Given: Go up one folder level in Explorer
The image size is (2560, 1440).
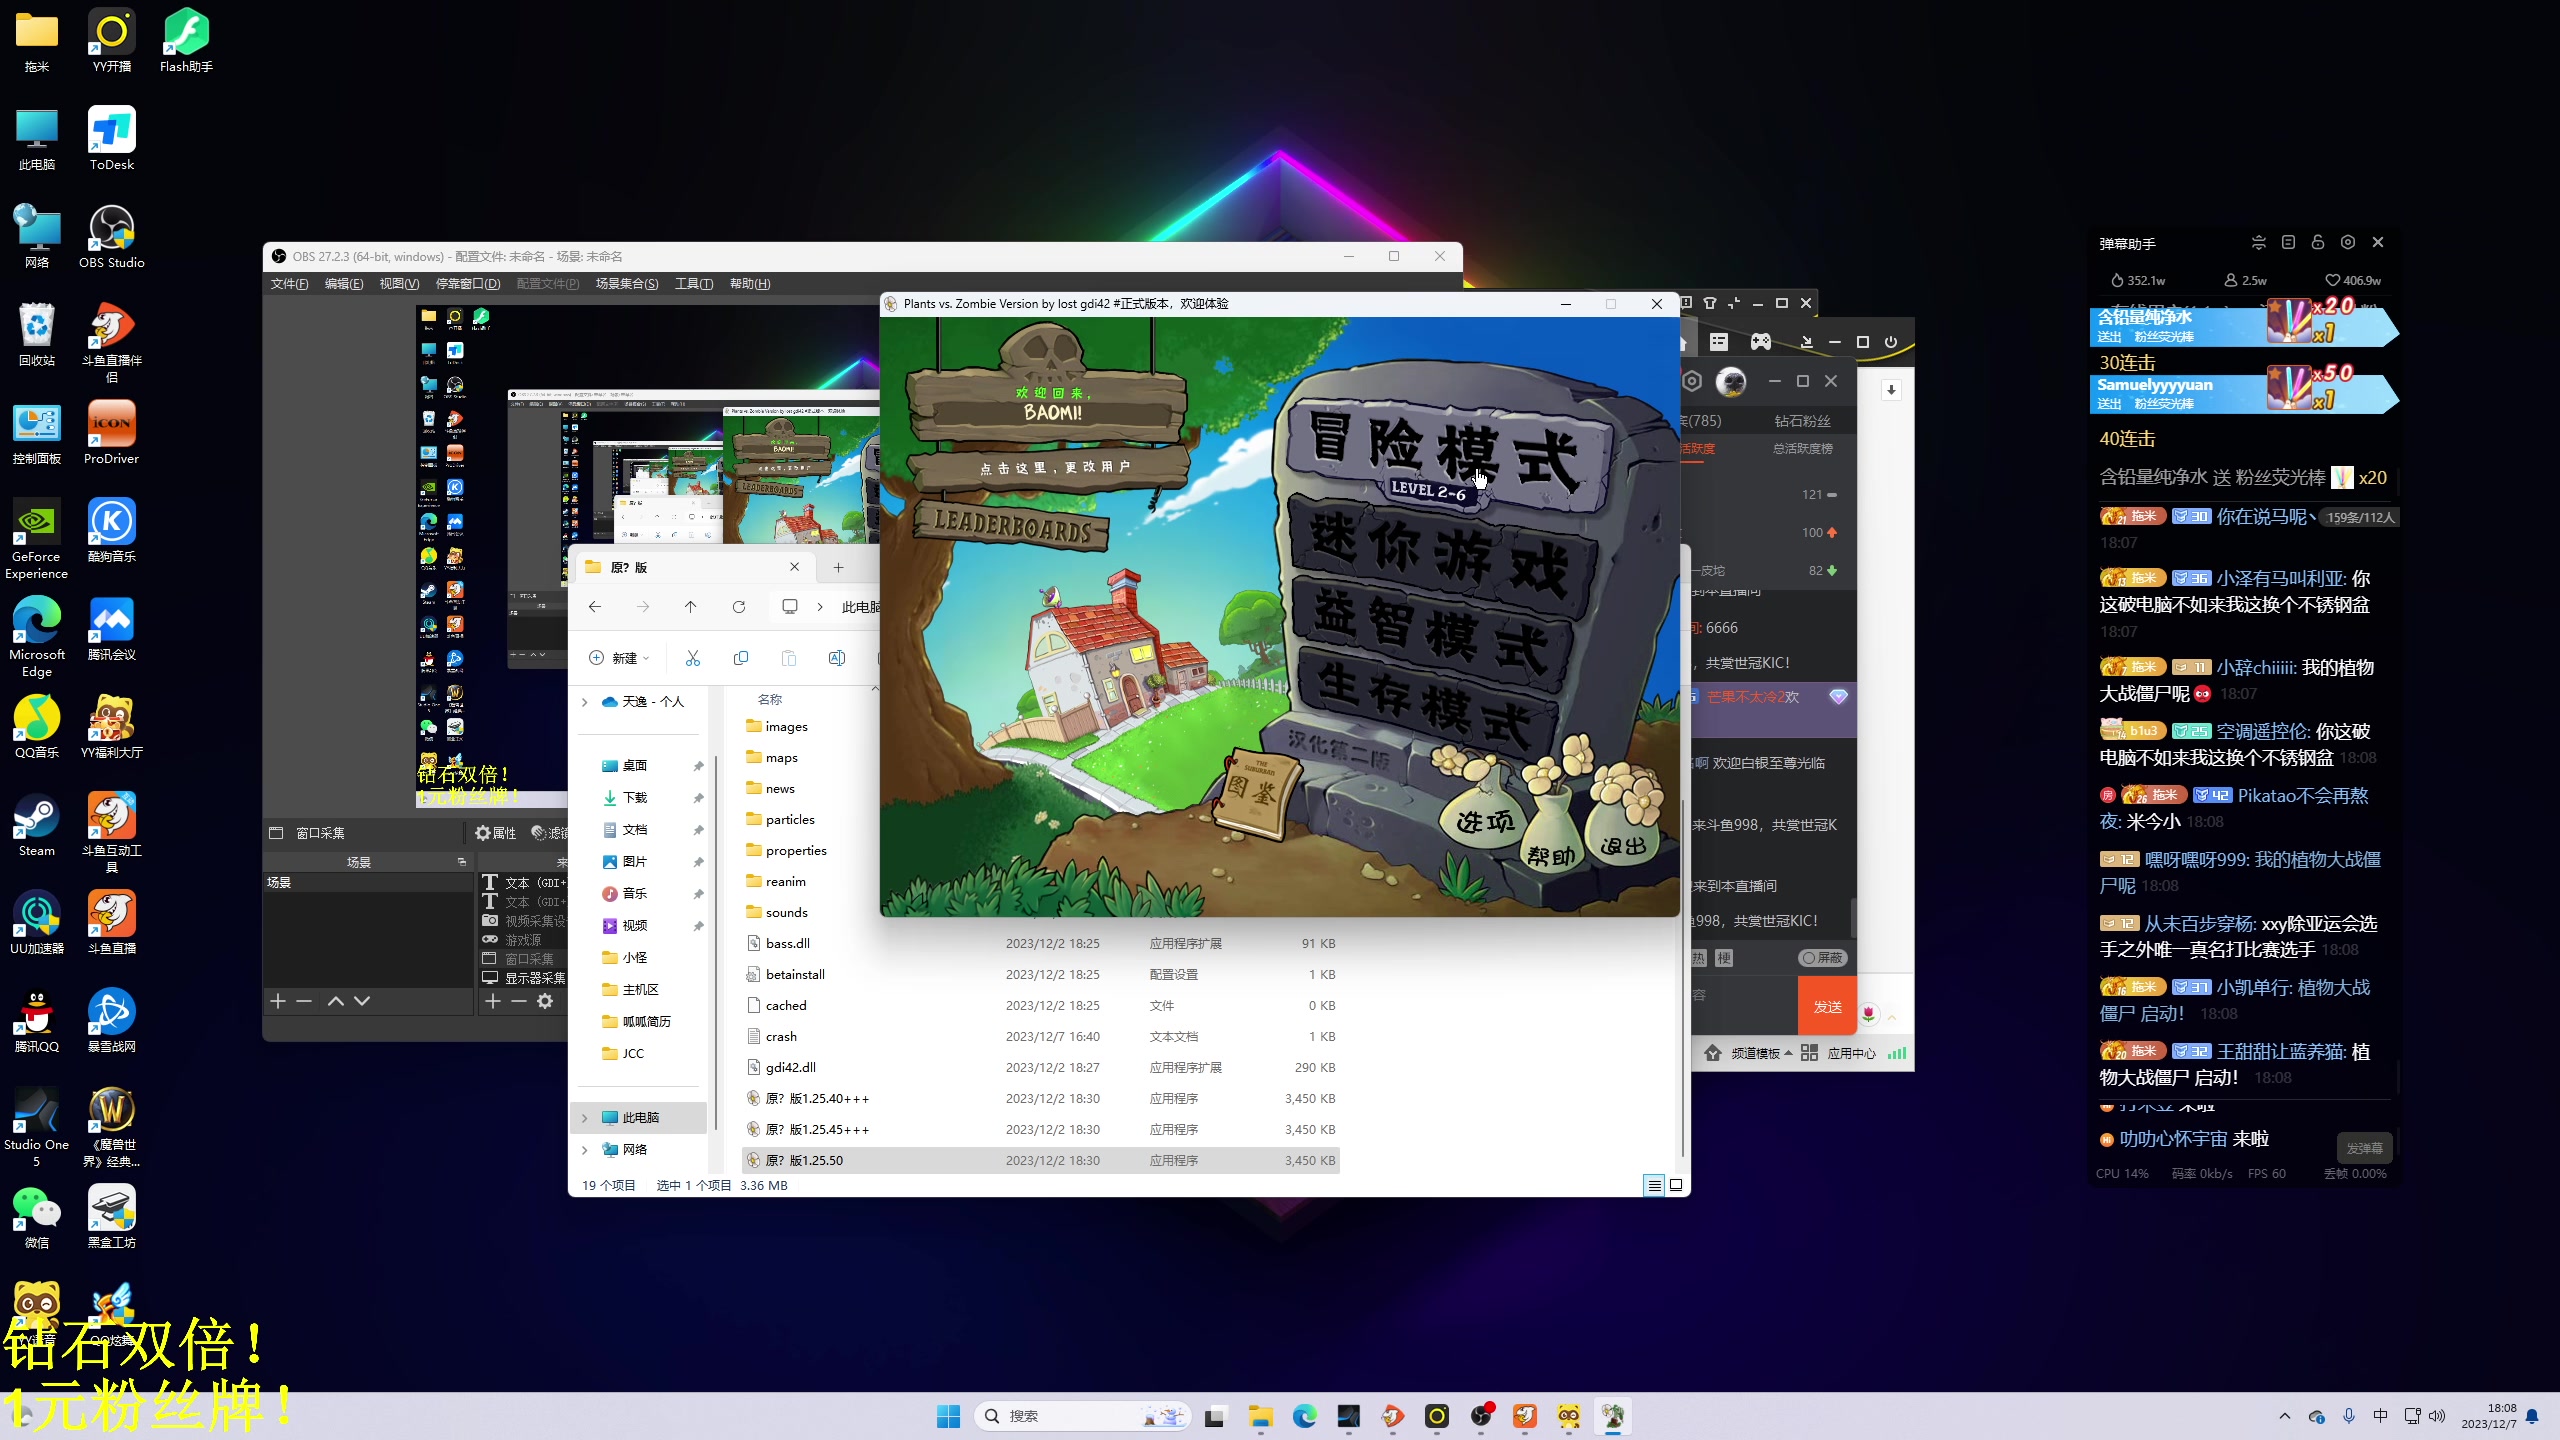Looking at the screenshot, I should click(x=690, y=607).
